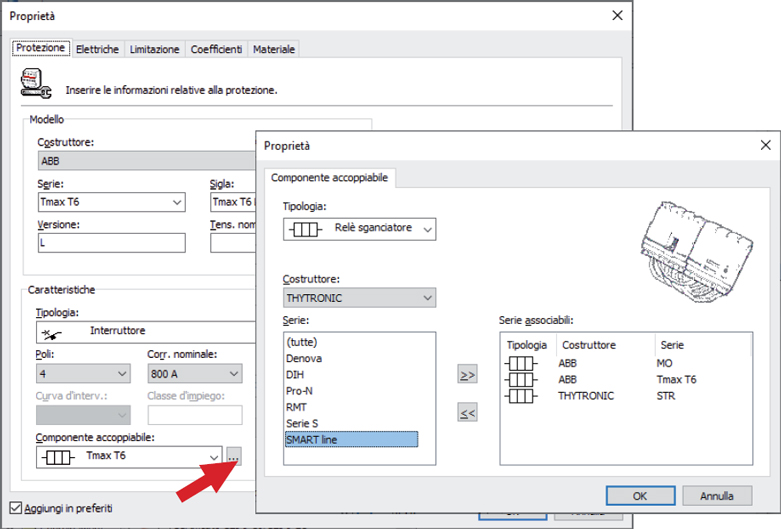
Task: Select the STR series entry
Action: pos(666,396)
